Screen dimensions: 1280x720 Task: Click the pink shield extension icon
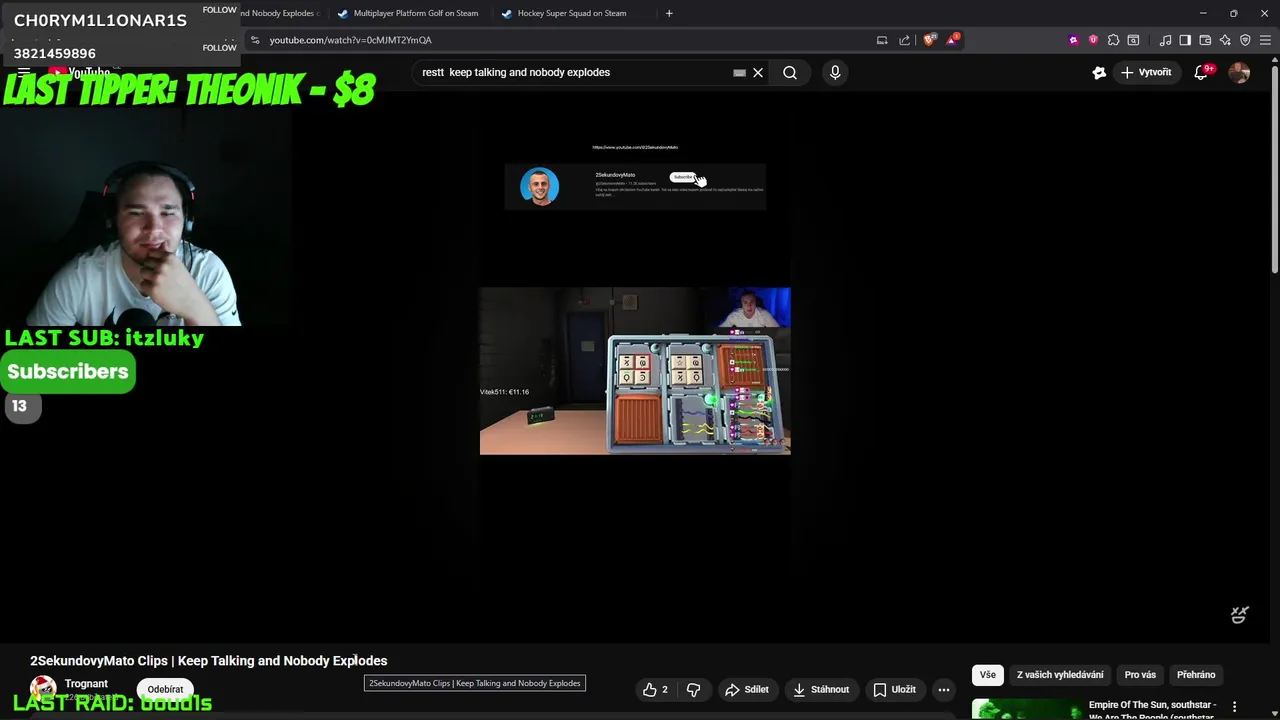pyautogui.click(x=1093, y=40)
